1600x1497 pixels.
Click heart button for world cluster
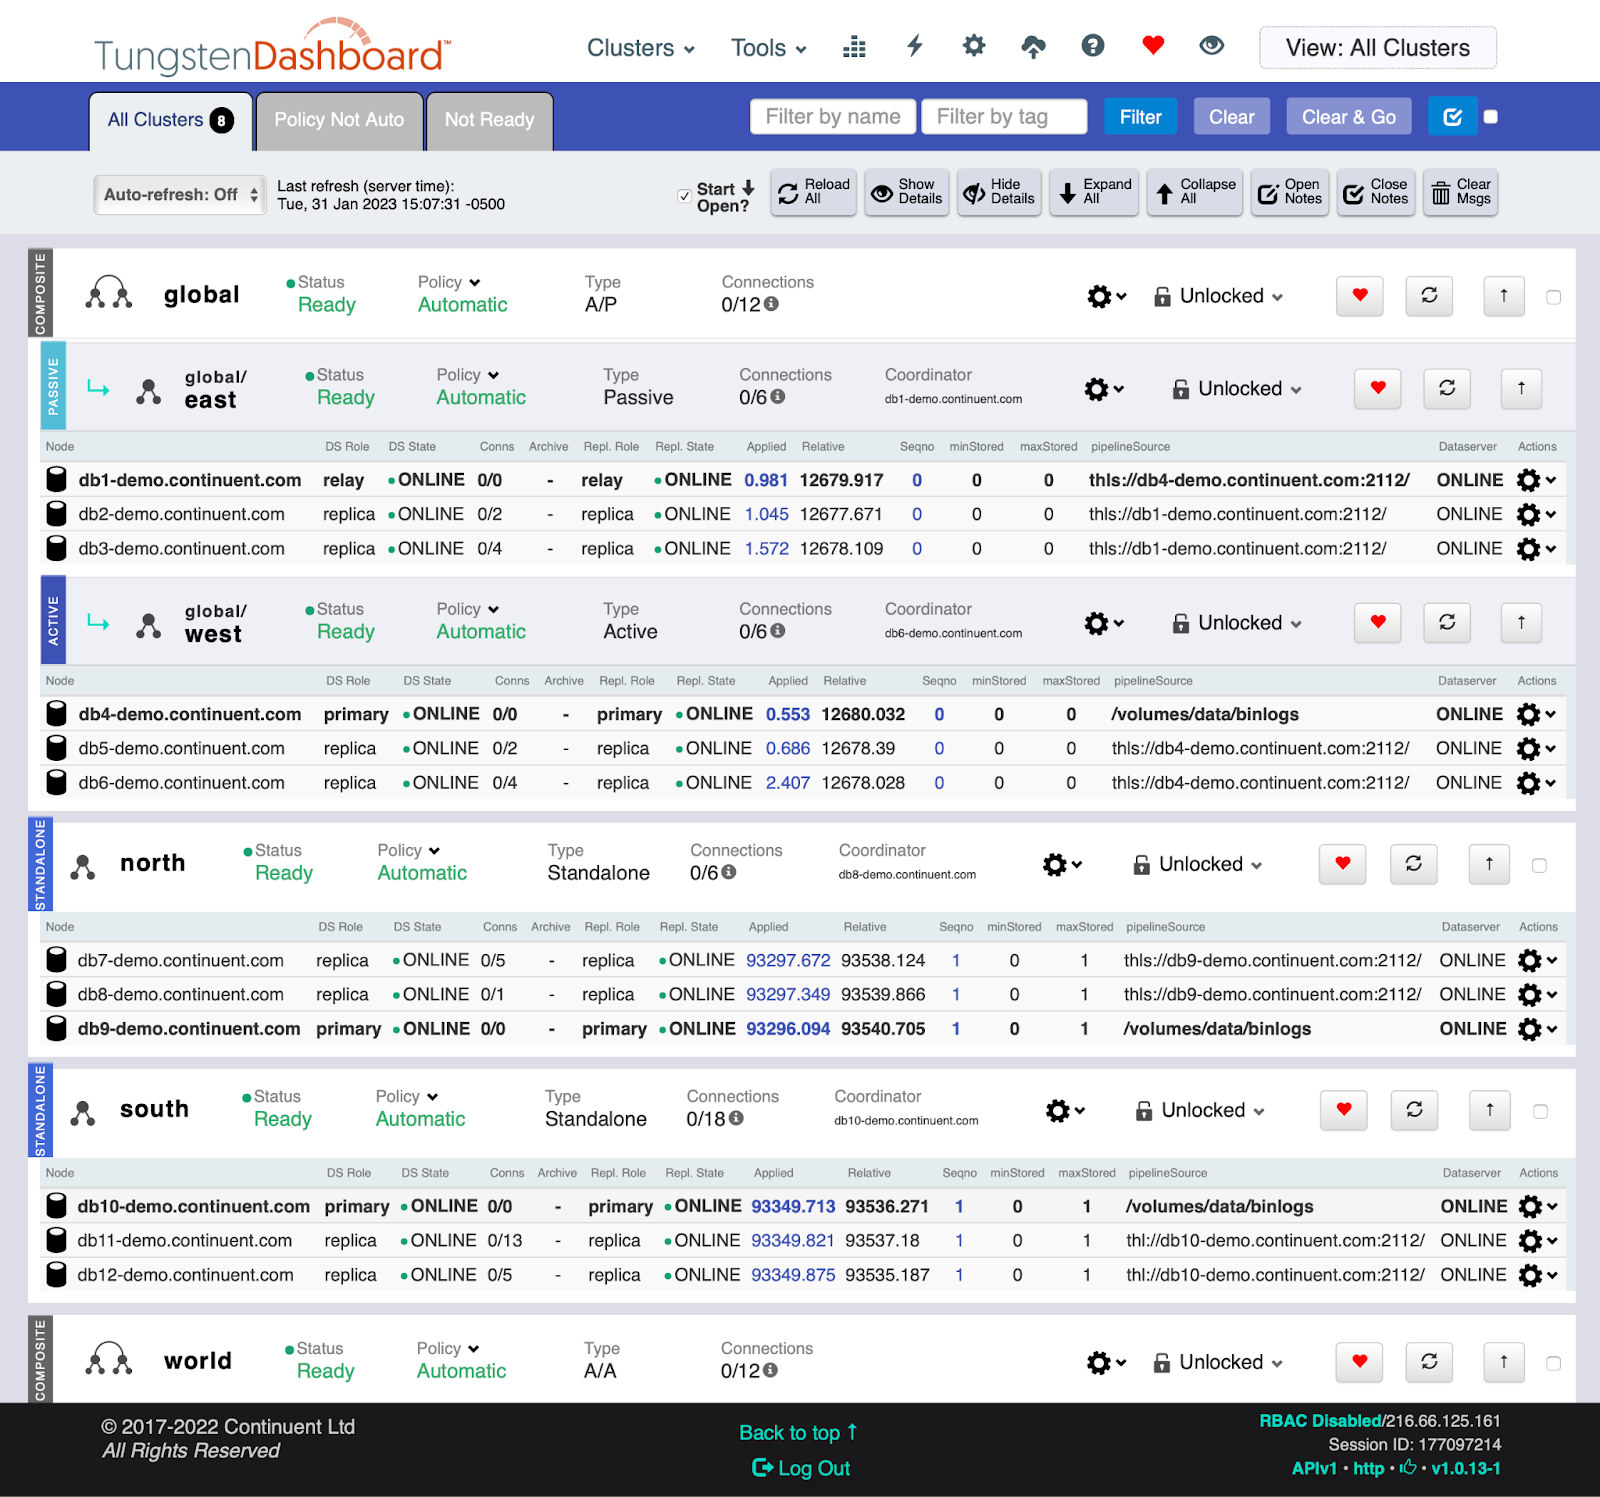[x=1360, y=1362]
